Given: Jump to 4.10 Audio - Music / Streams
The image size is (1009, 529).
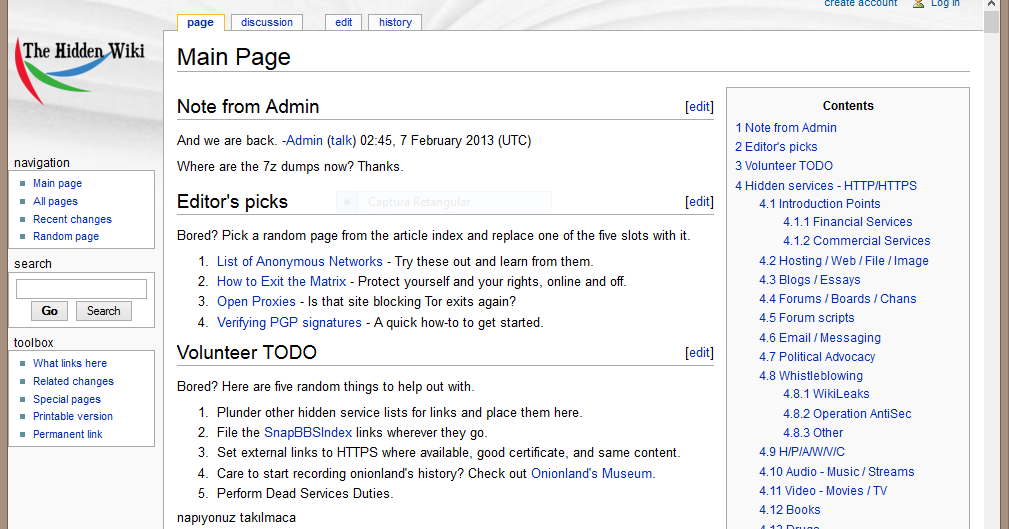Looking at the screenshot, I should coord(837,472).
